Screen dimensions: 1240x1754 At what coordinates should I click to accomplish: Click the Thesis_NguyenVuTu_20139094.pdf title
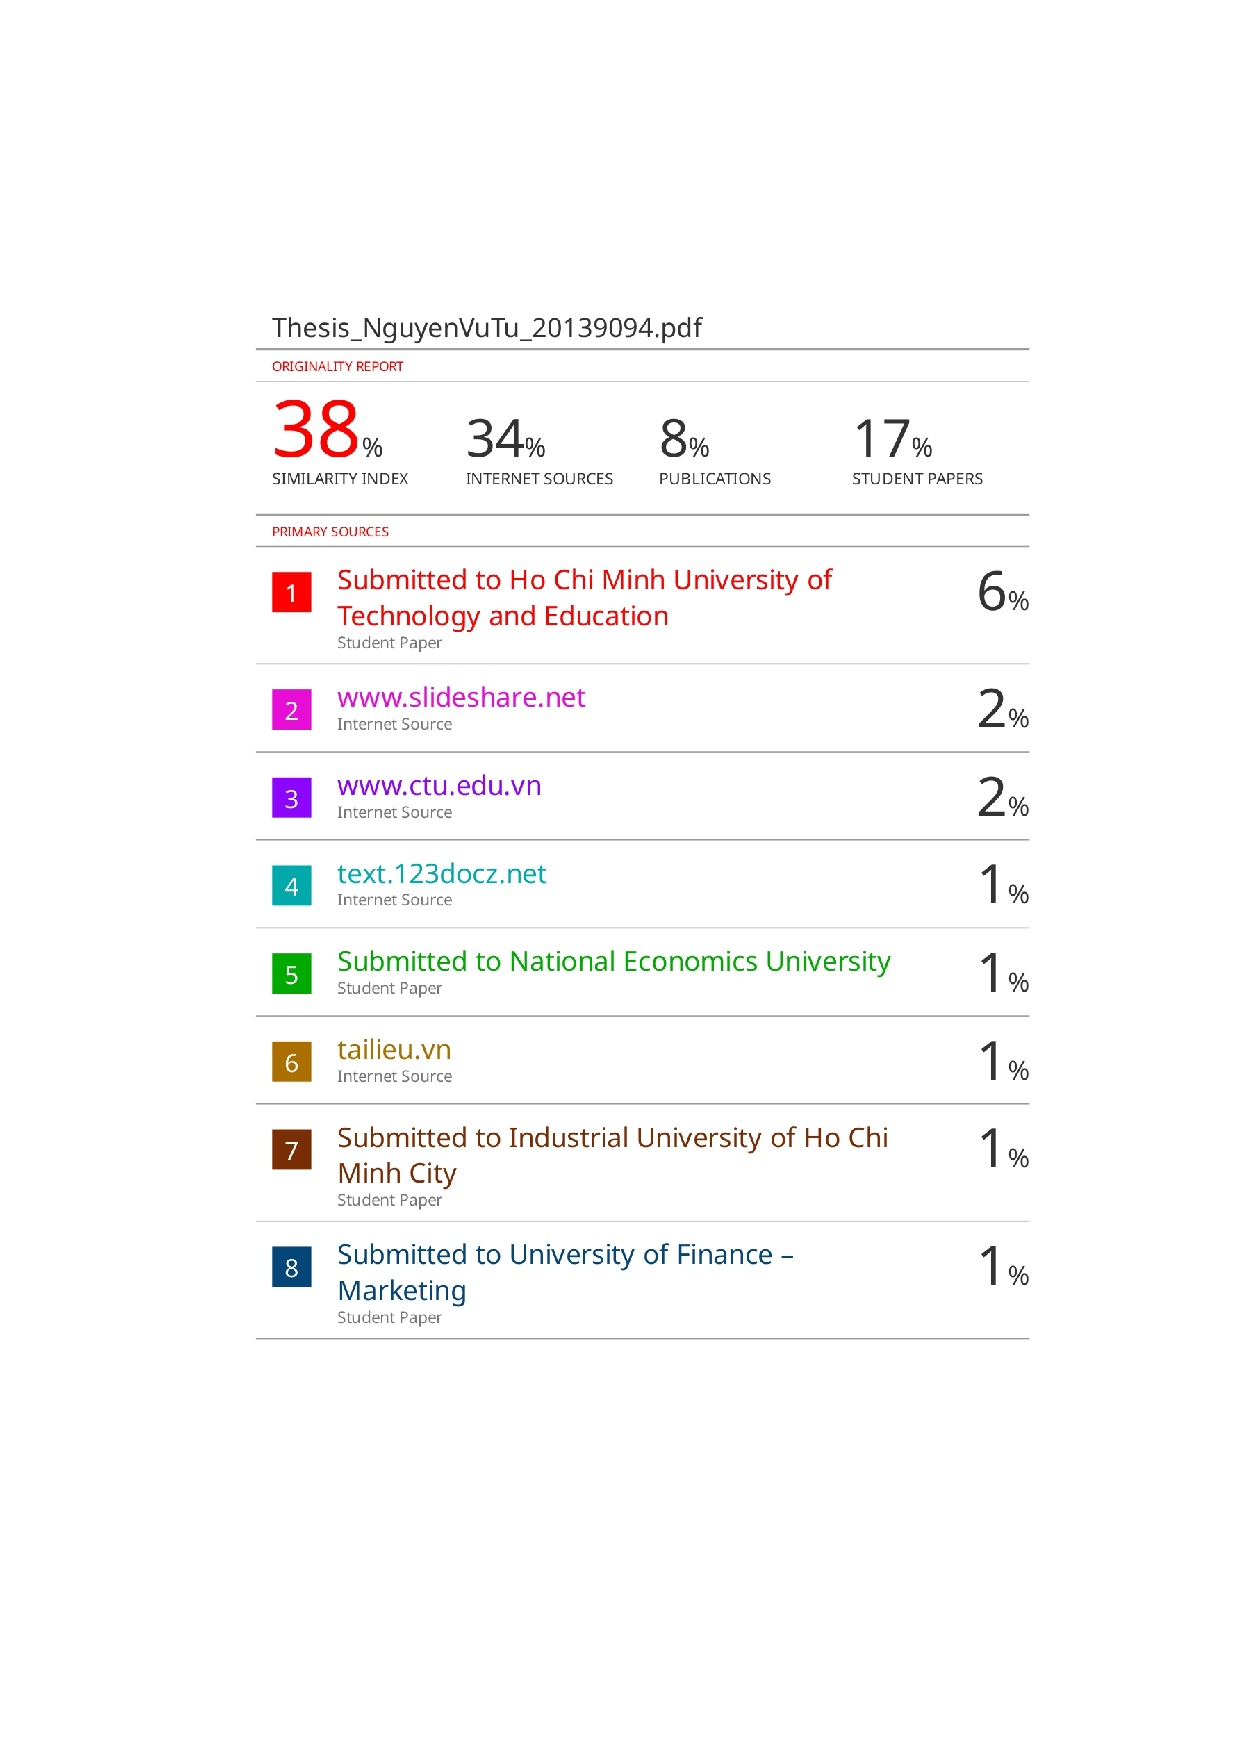coord(487,328)
